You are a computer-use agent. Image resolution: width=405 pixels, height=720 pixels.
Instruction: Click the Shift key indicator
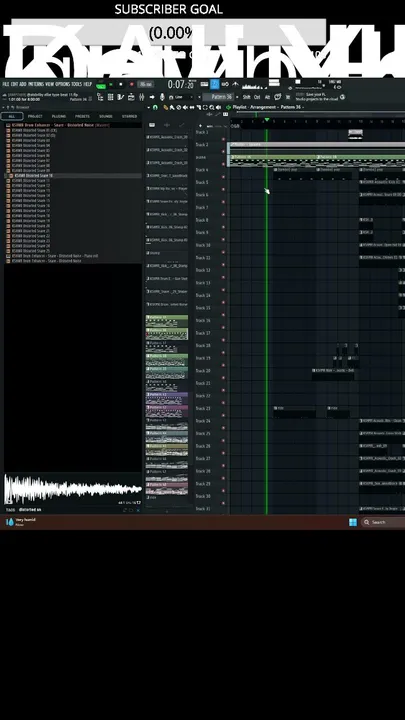[247, 97]
